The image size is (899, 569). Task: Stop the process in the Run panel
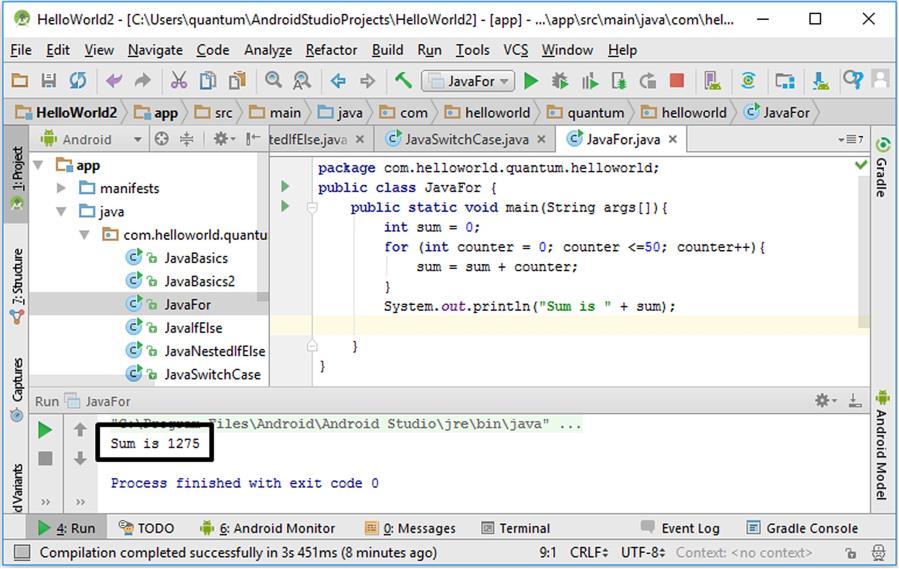[45, 458]
